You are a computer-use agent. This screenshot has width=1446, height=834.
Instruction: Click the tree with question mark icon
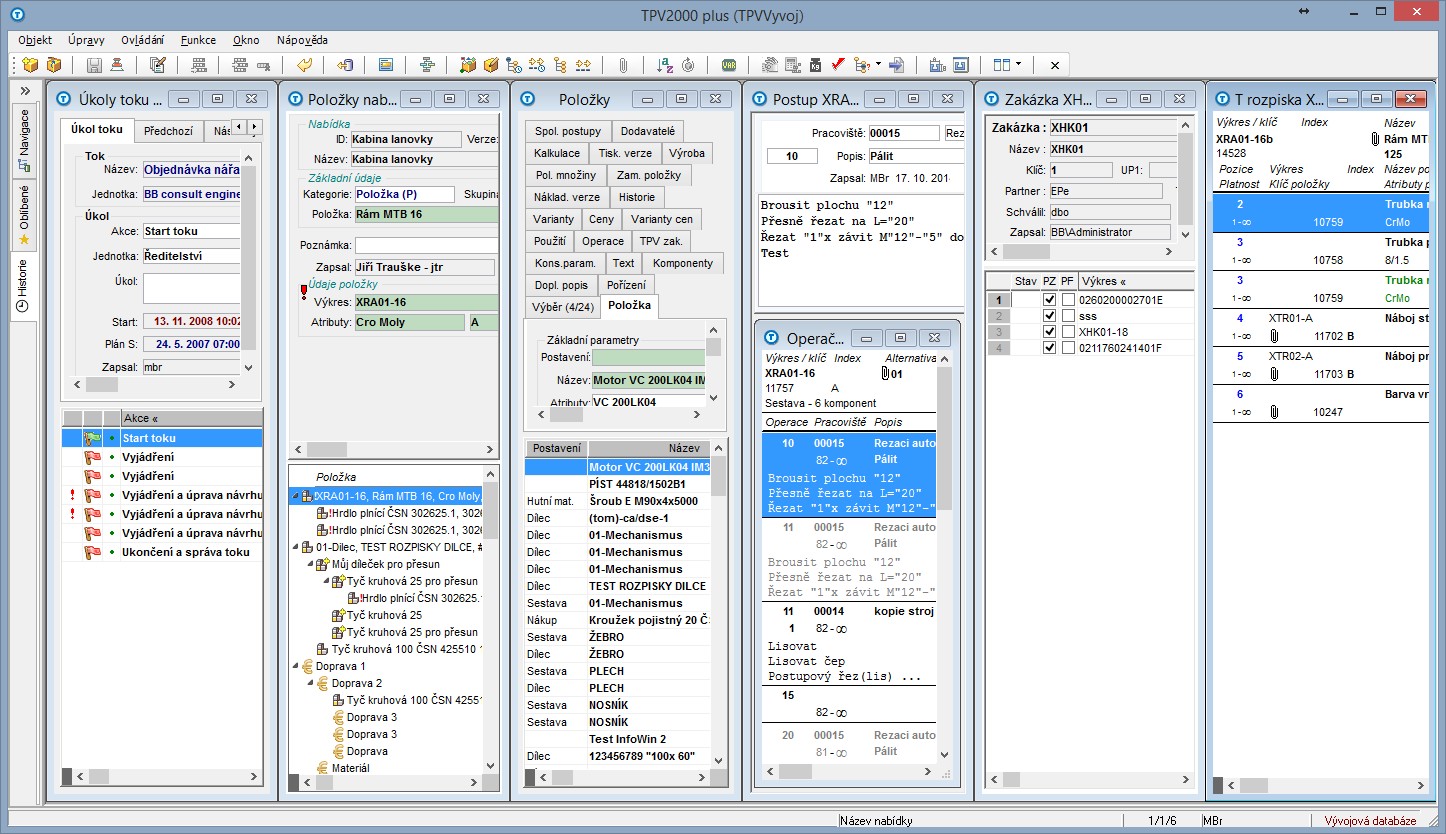pos(862,65)
